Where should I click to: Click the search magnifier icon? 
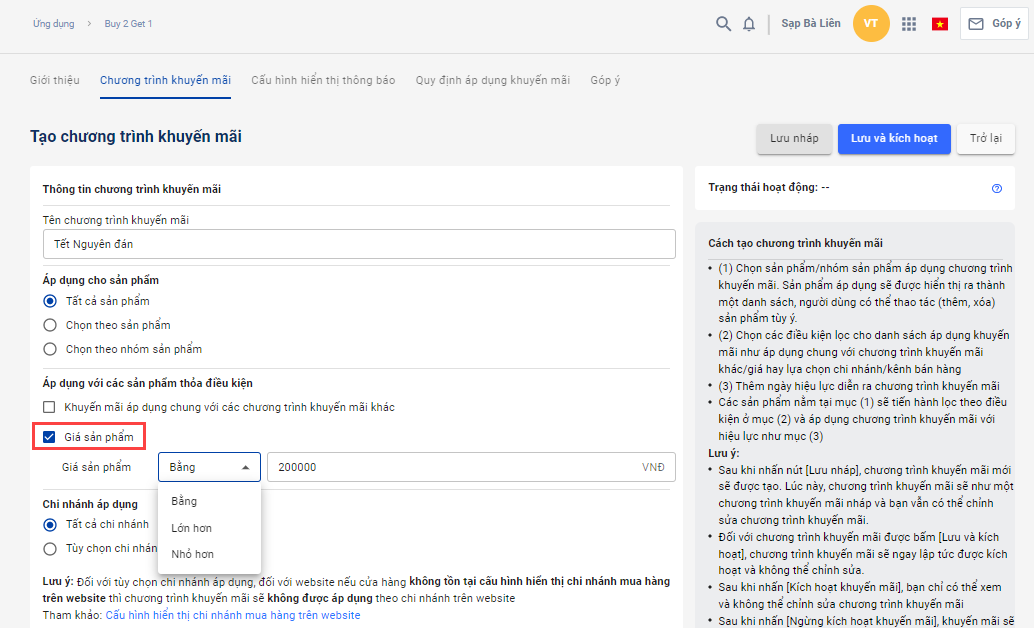pyautogui.click(x=723, y=24)
